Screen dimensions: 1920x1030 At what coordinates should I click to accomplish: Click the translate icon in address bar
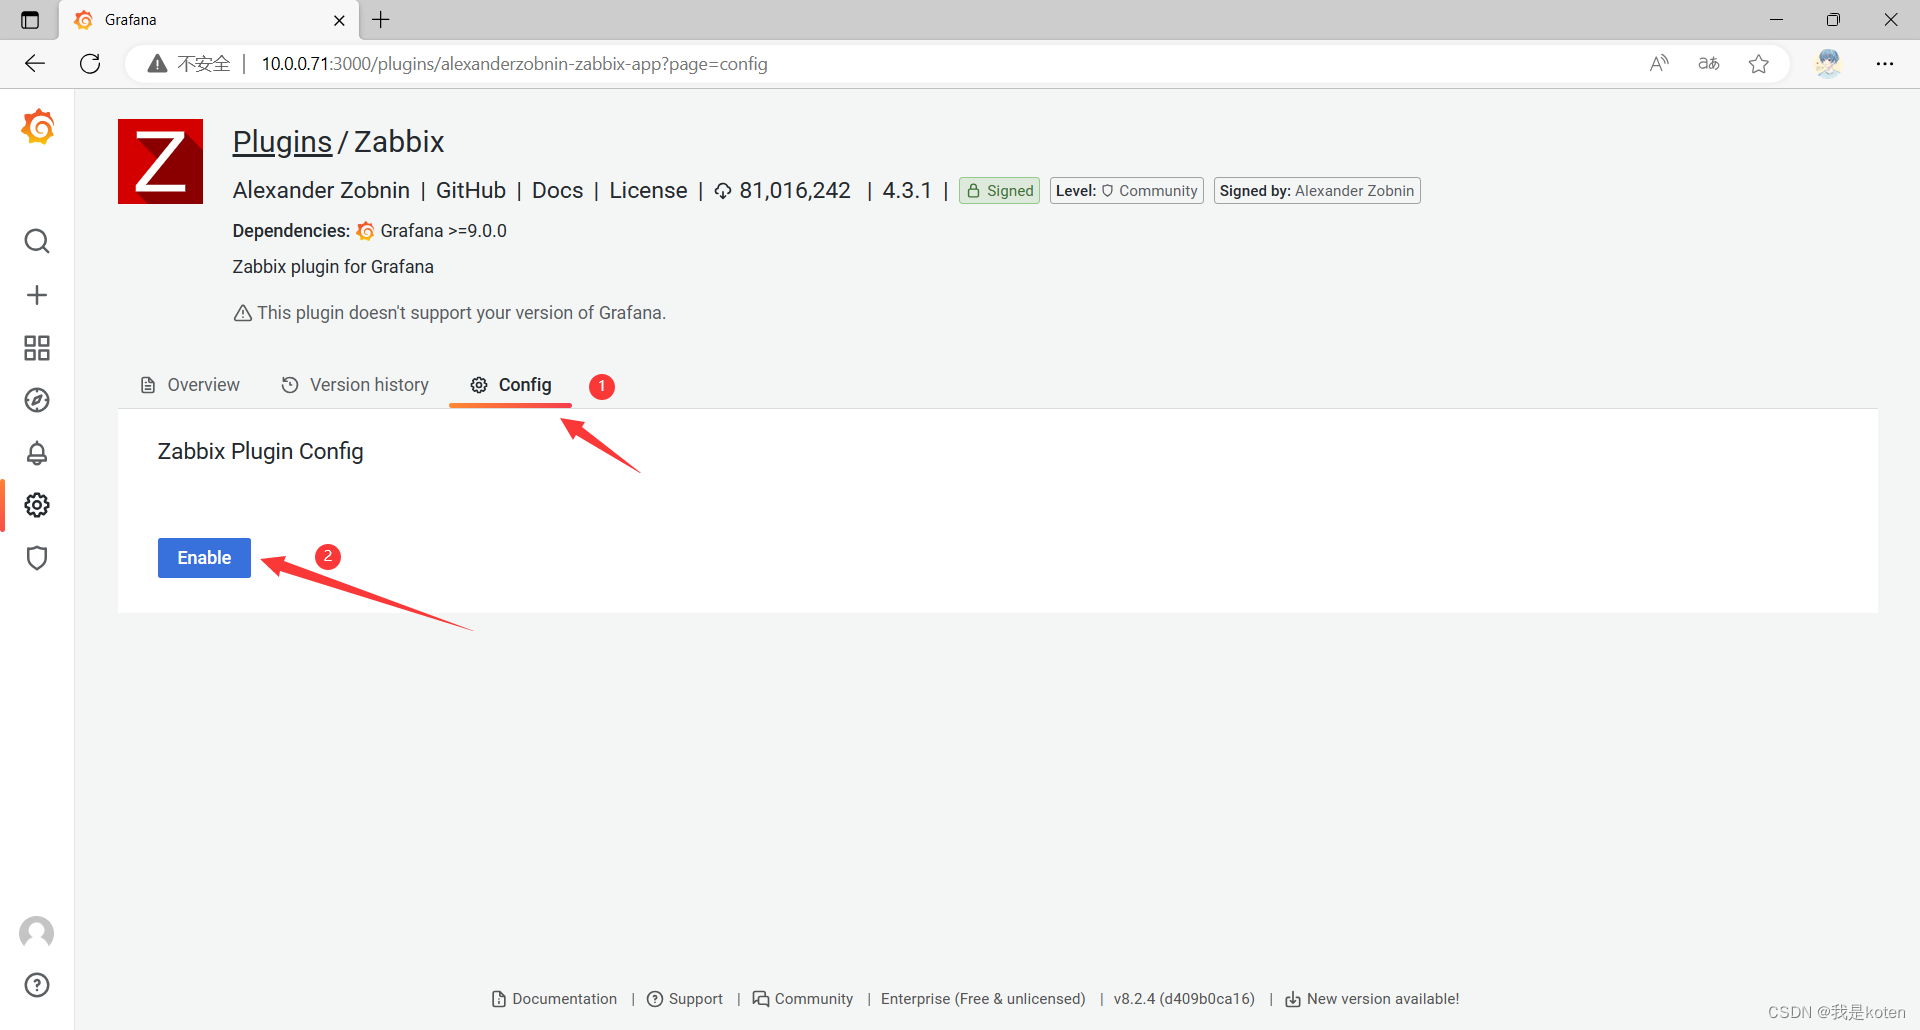(1709, 64)
